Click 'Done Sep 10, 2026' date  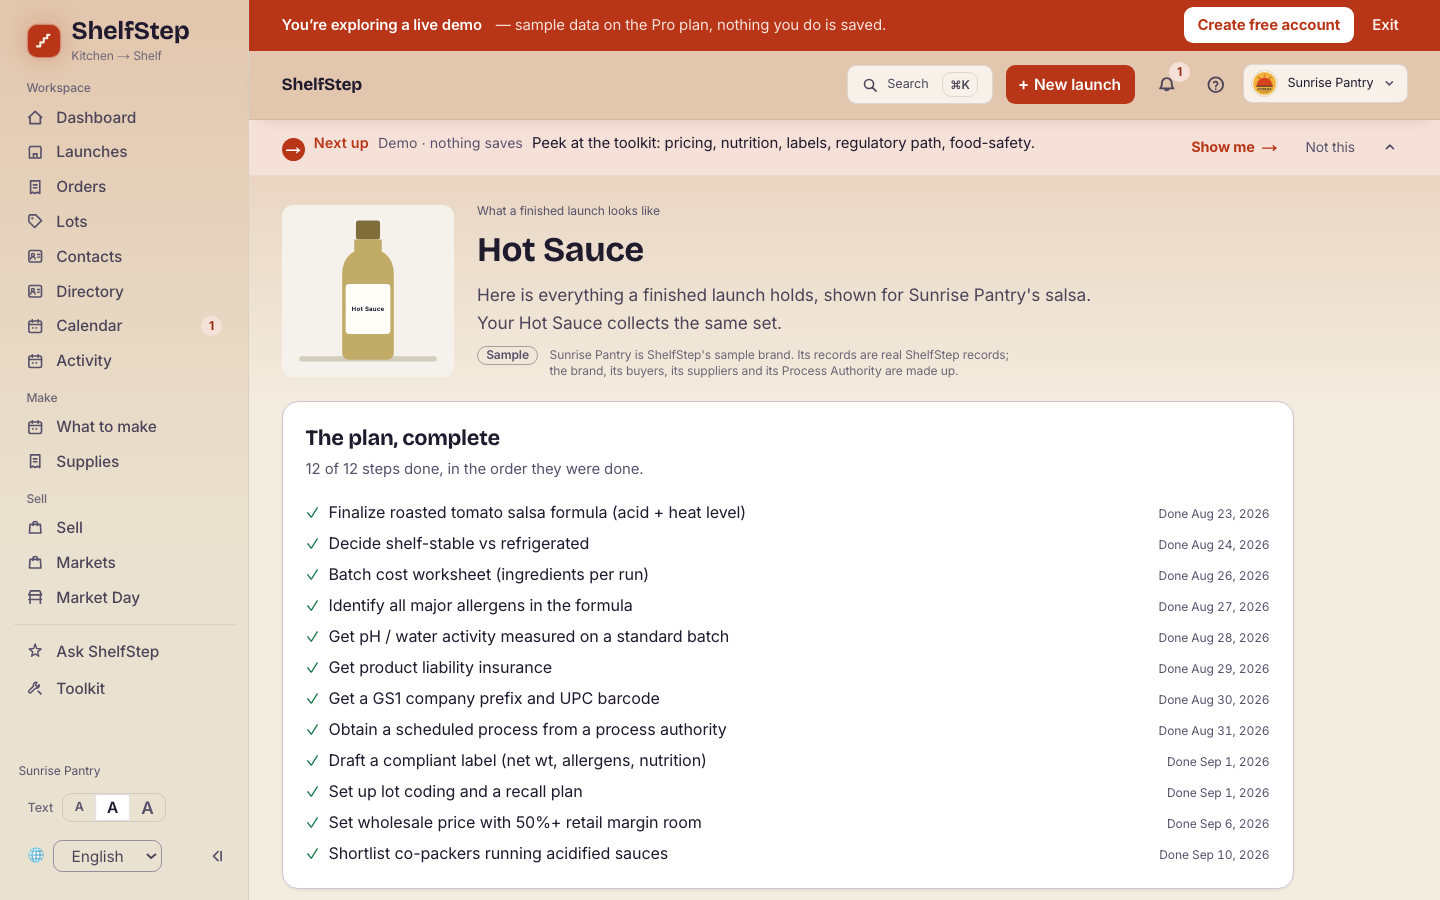click(1214, 855)
